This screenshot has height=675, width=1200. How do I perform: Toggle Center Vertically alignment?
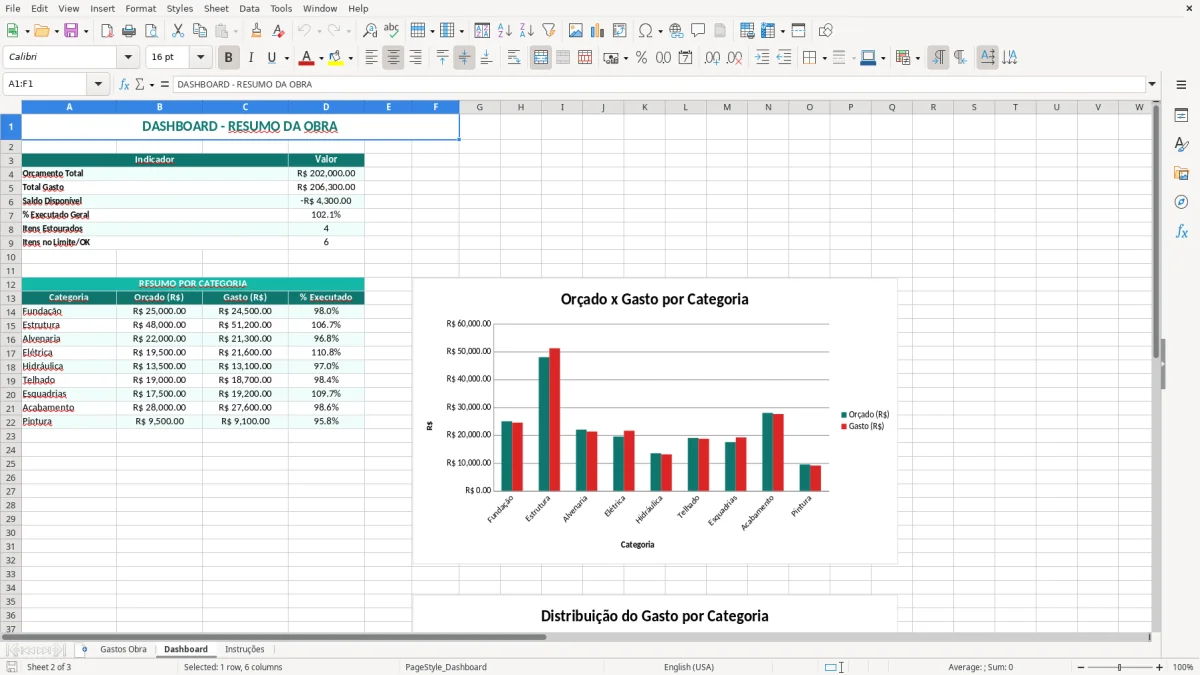(464, 58)
